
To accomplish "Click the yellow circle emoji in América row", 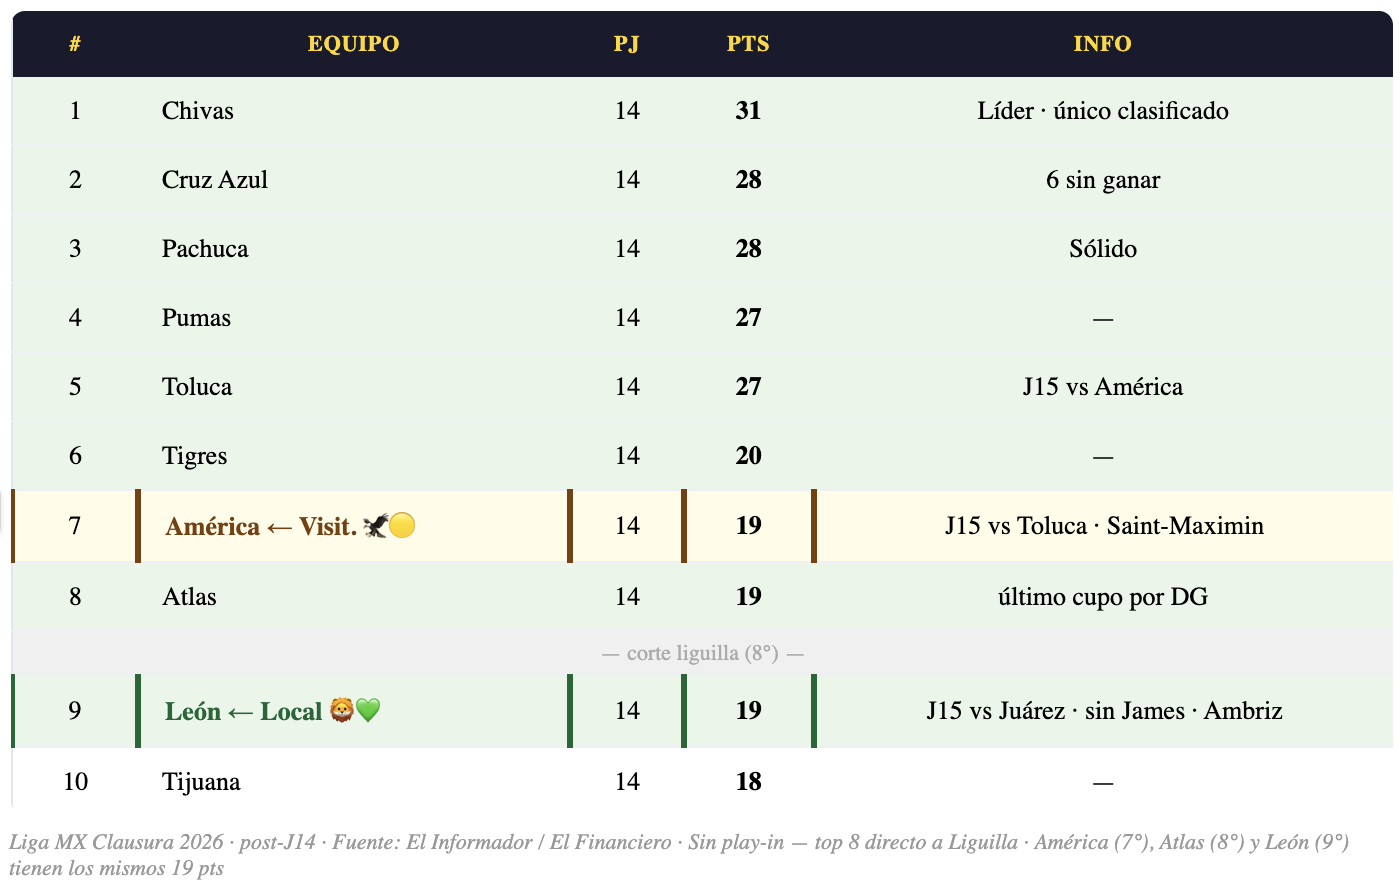I will pyautogui.click(x=402, y=526).
